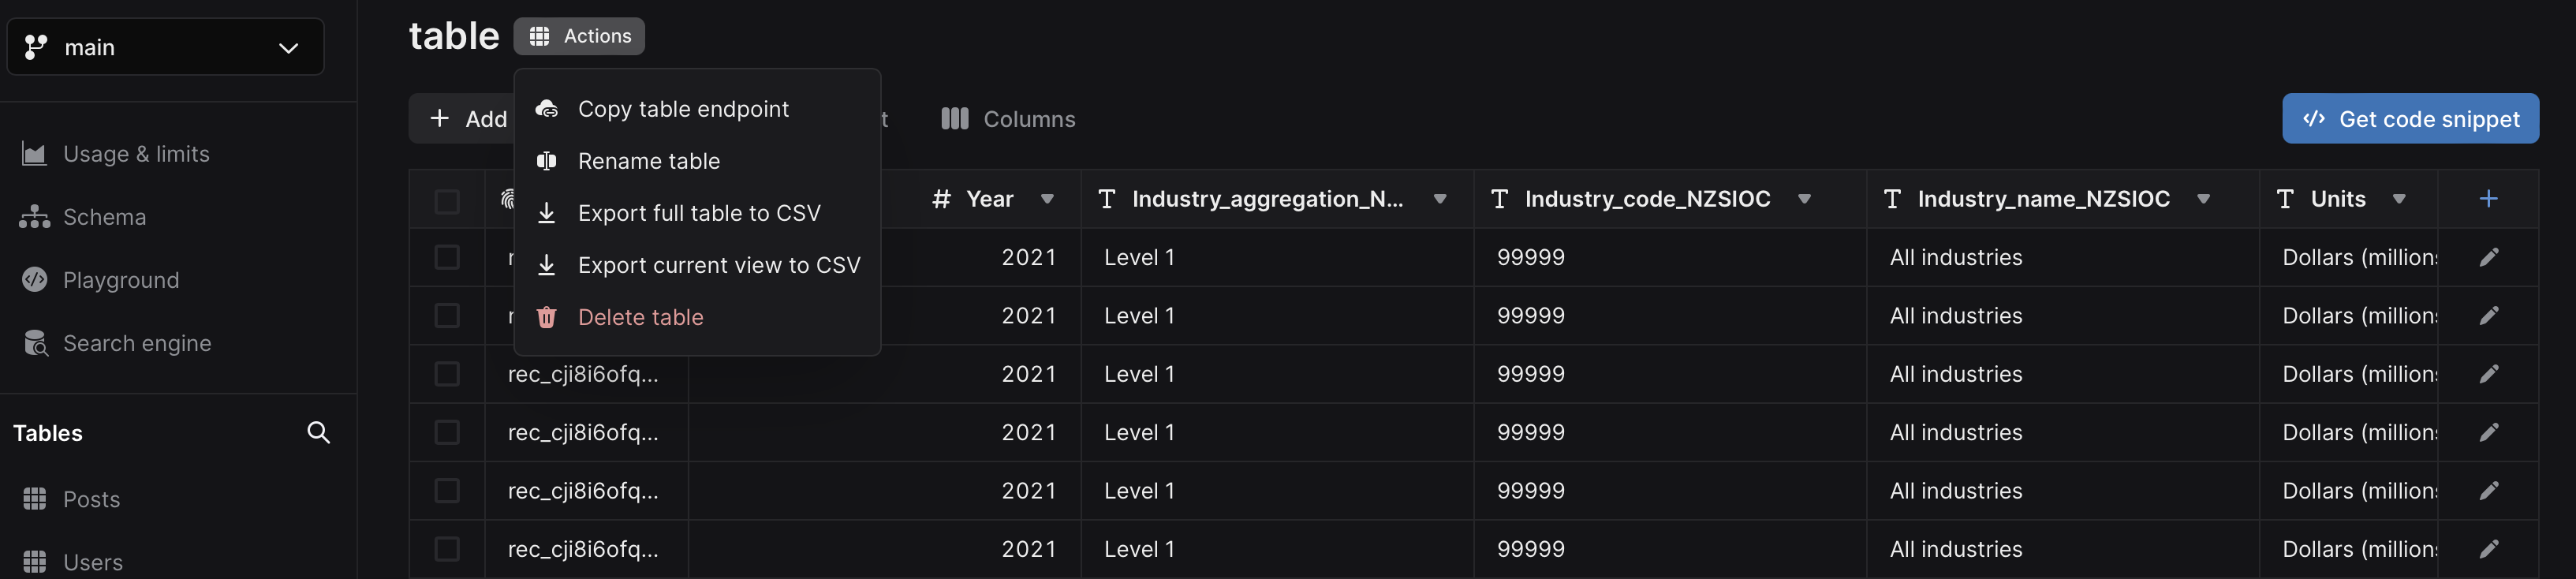Open the Columns visibility settings

(x=1008, y=119)
